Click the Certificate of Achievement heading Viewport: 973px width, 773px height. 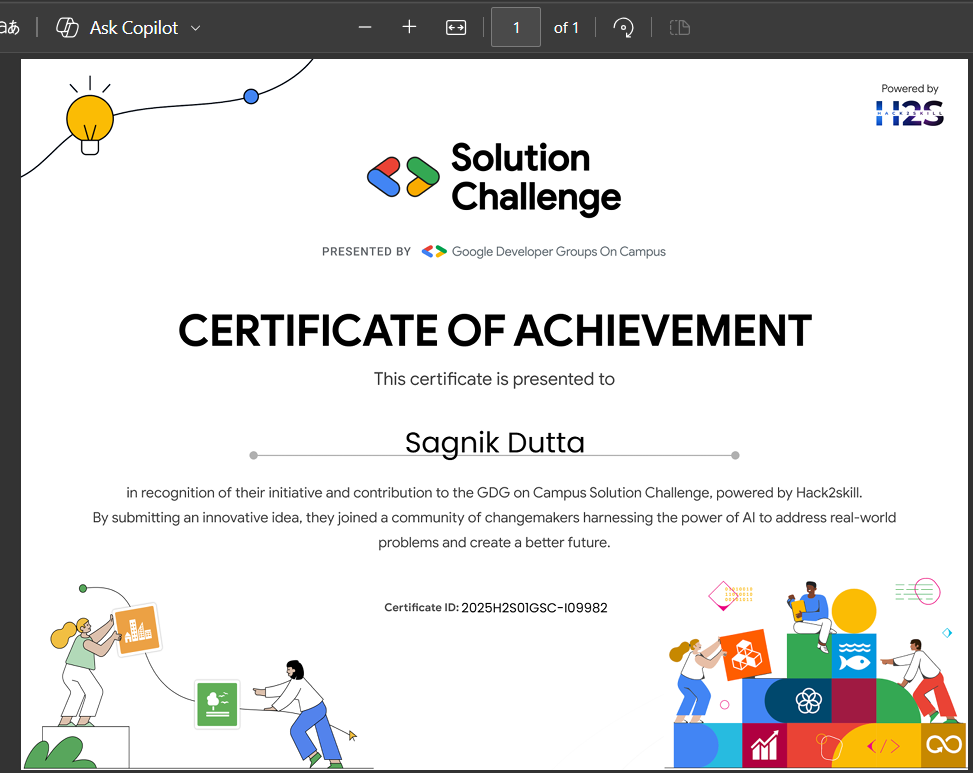494,331
